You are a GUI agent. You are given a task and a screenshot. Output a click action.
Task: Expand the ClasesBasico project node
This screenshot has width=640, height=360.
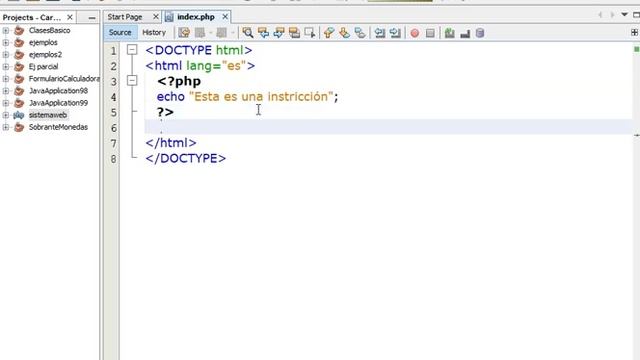(6, 31)
